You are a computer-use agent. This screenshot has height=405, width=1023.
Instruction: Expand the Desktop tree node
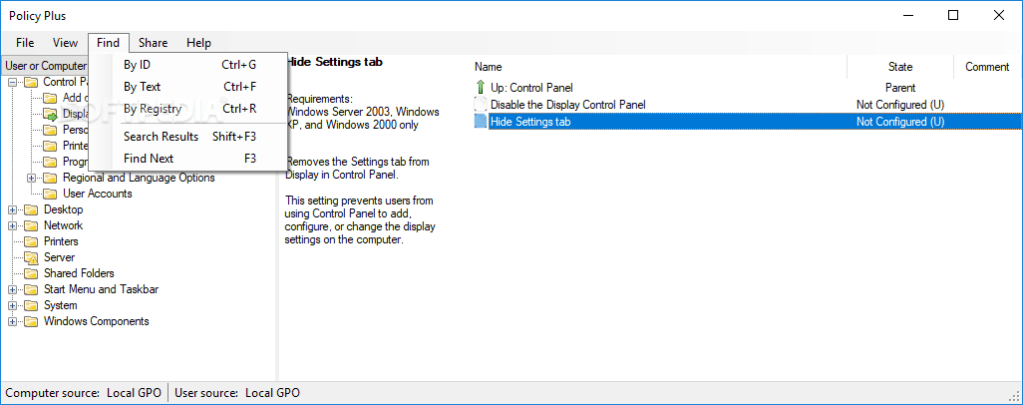tap(13, 210)
